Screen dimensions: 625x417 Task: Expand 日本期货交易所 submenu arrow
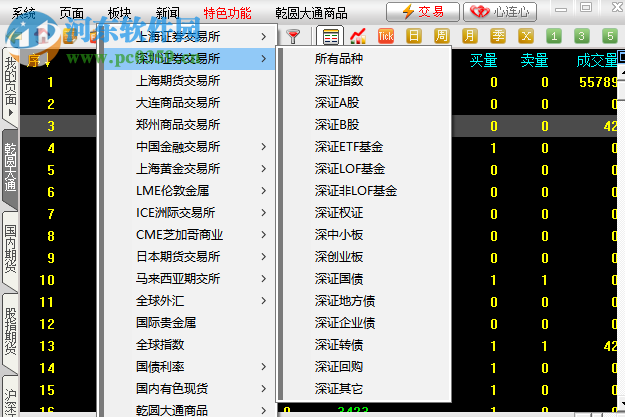pyautogui.click(x=263, y=256)
